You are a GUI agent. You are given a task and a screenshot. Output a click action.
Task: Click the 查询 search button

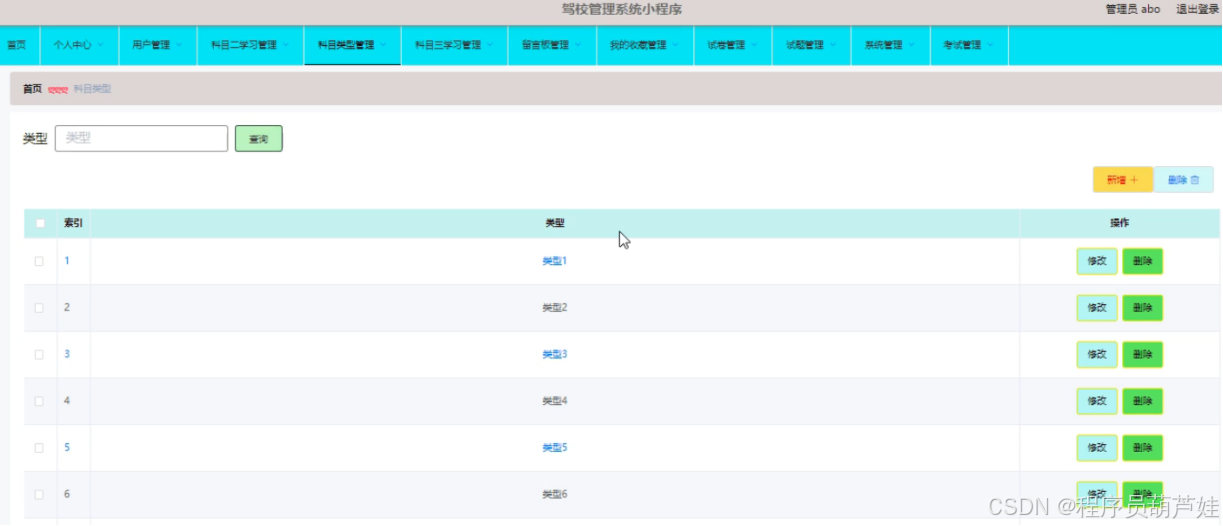click(259, 139)
